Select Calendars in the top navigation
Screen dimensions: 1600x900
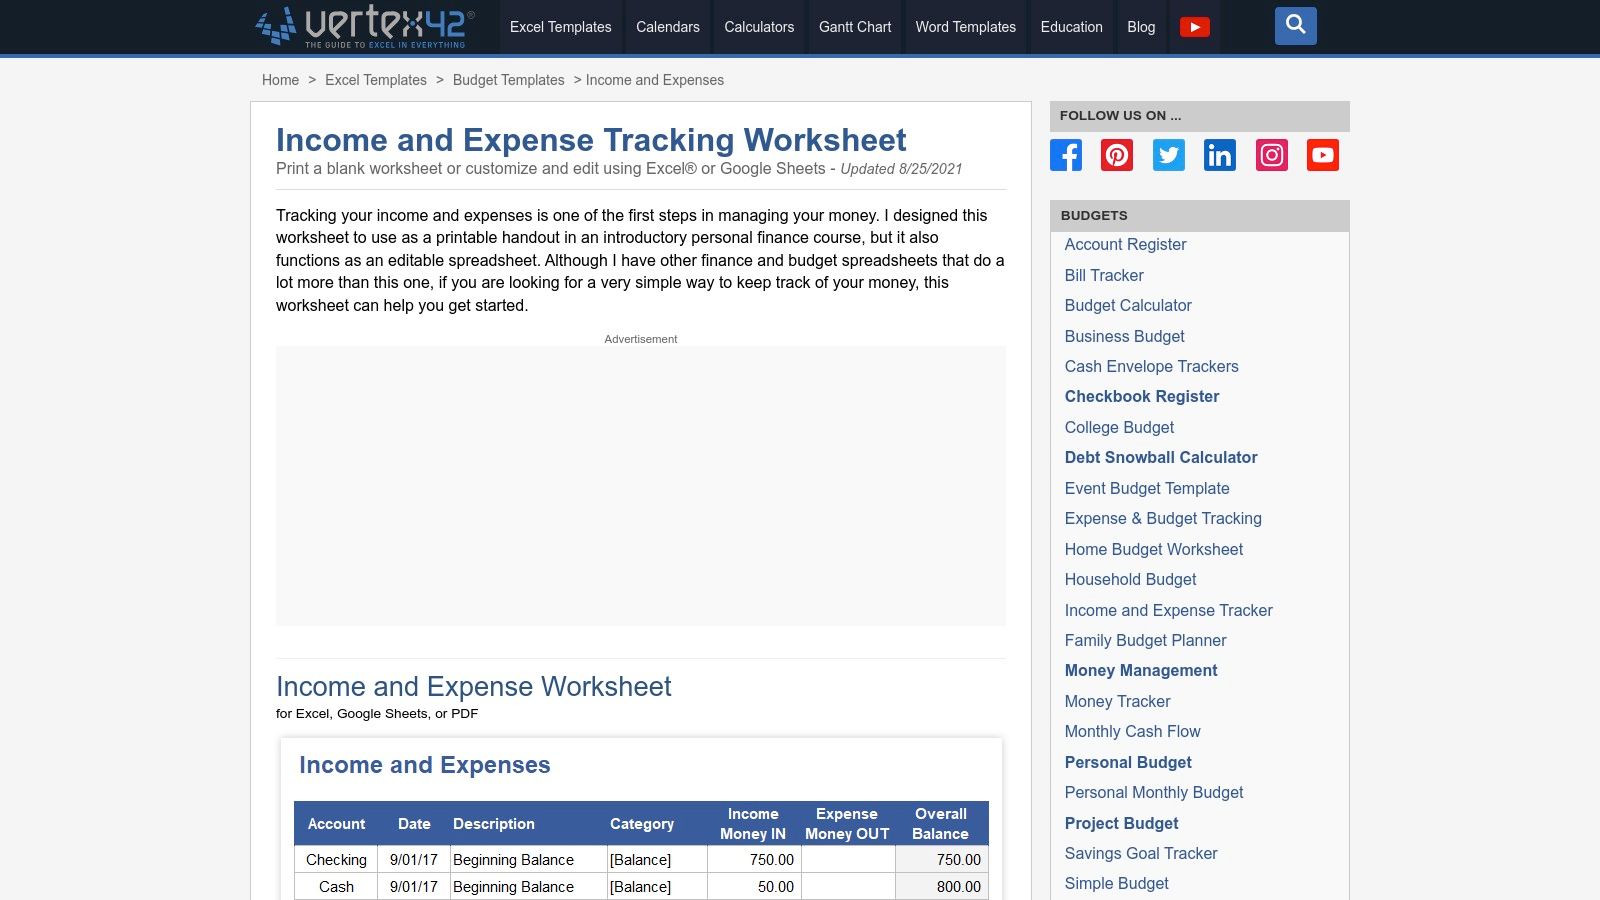tap(667, 27)
